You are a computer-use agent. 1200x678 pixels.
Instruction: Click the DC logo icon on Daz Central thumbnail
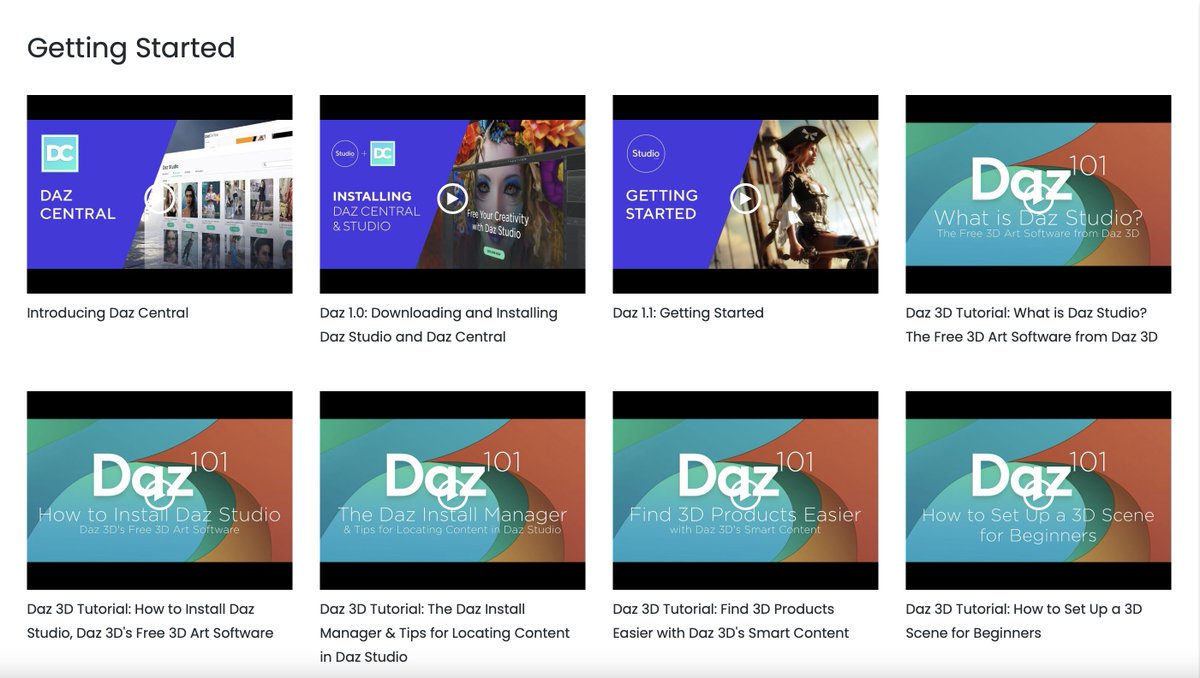[60, 153]
